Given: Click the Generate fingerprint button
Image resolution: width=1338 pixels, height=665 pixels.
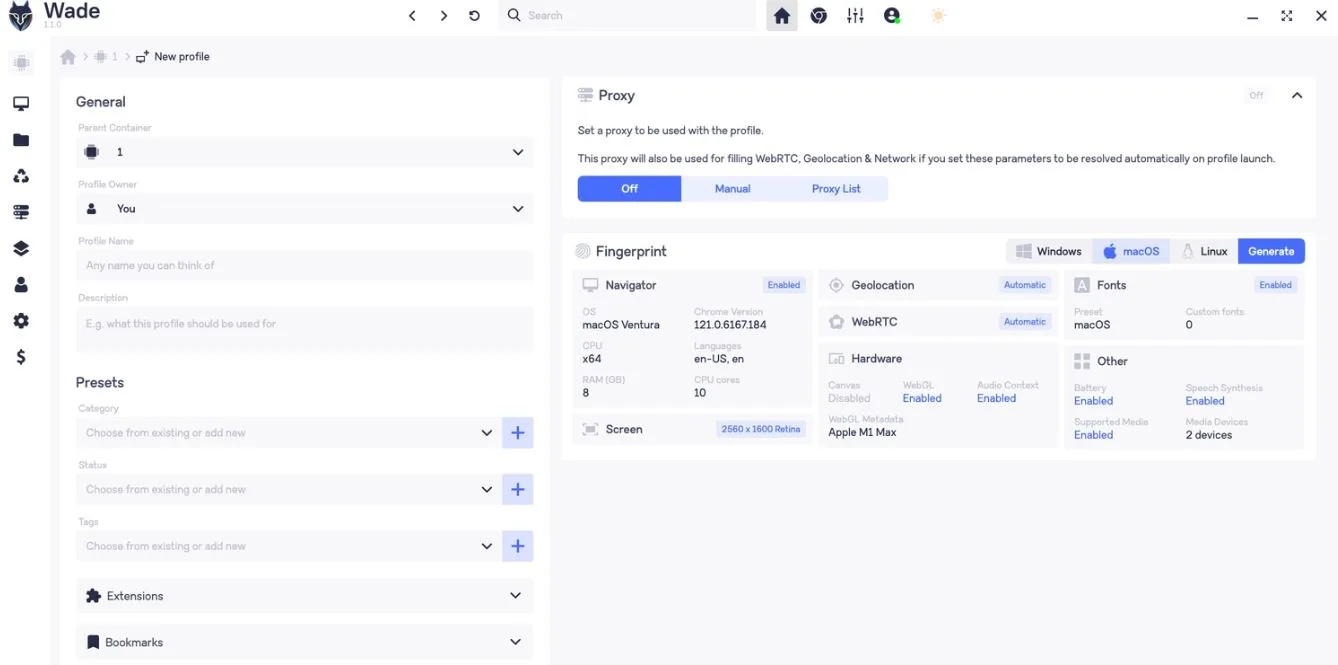Looking at the screenshot, I should [1271, 252].
